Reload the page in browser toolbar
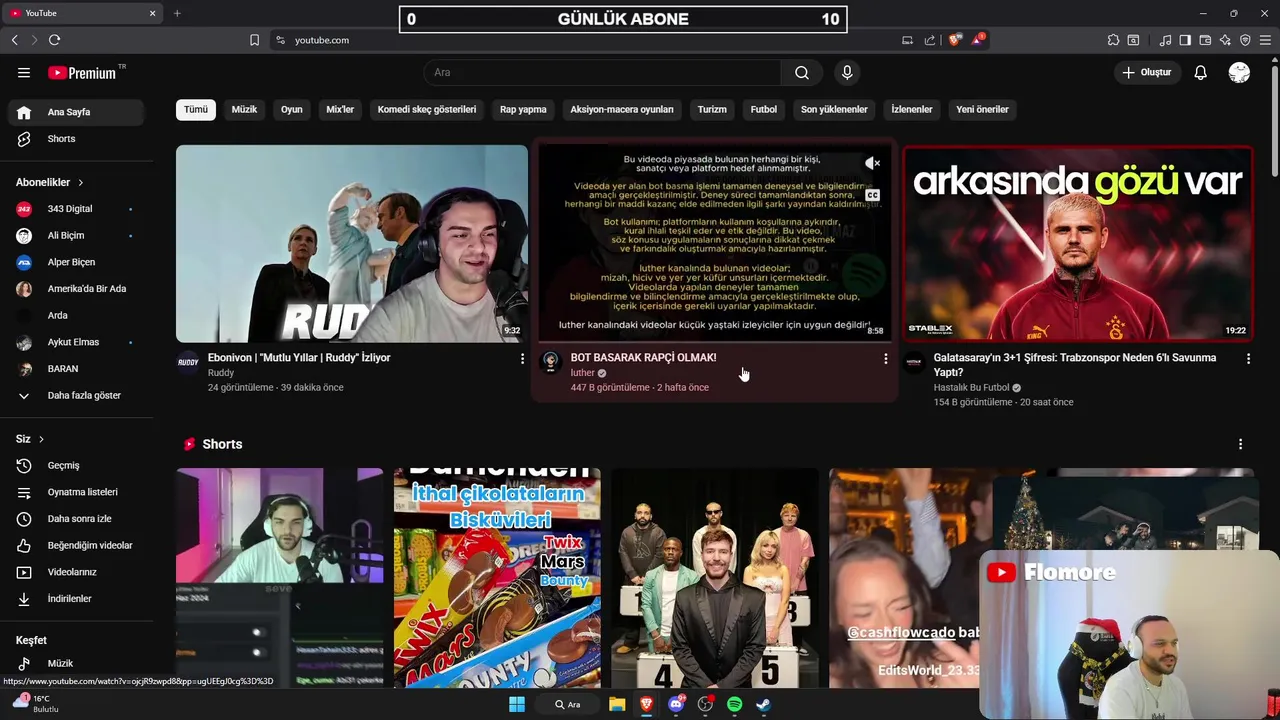Viewport: 1280px width, 720px height. [x=54, y=40]
